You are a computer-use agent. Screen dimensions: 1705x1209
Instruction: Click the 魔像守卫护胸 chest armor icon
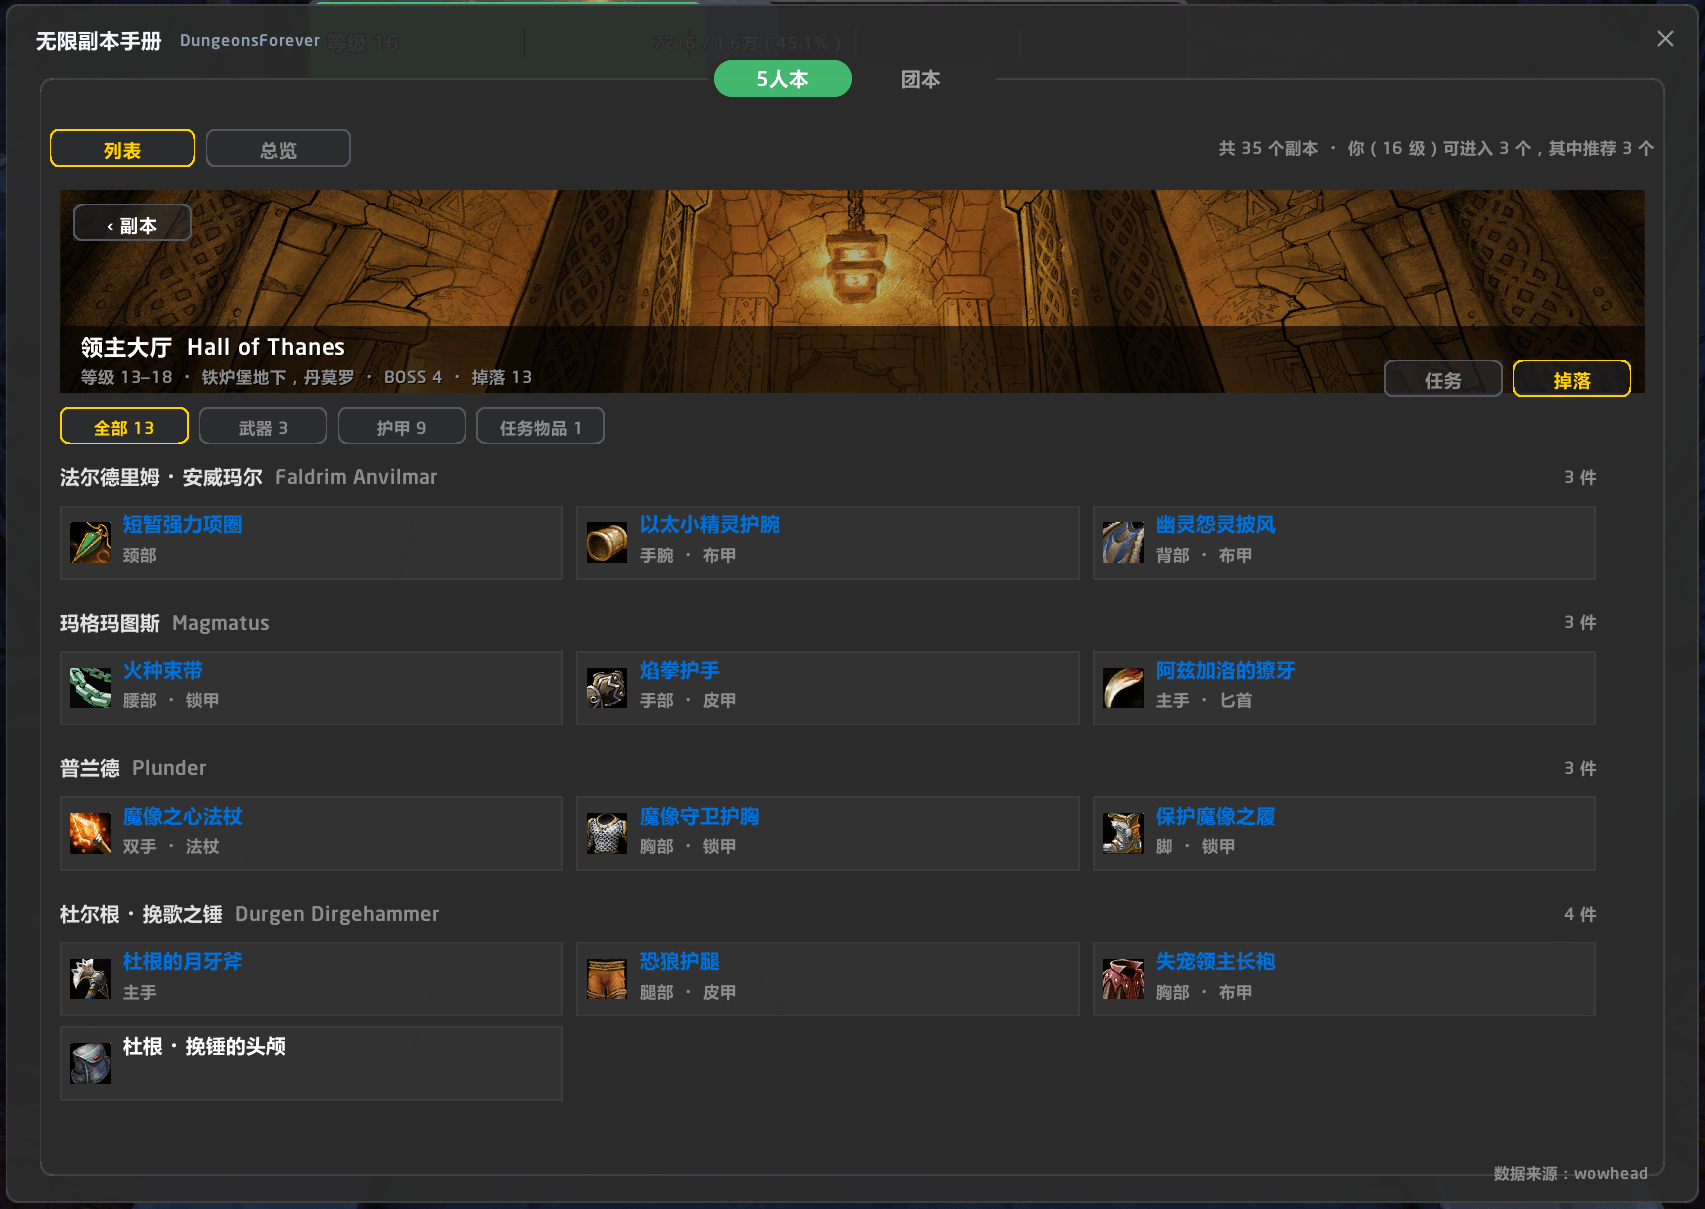[607, 834]
